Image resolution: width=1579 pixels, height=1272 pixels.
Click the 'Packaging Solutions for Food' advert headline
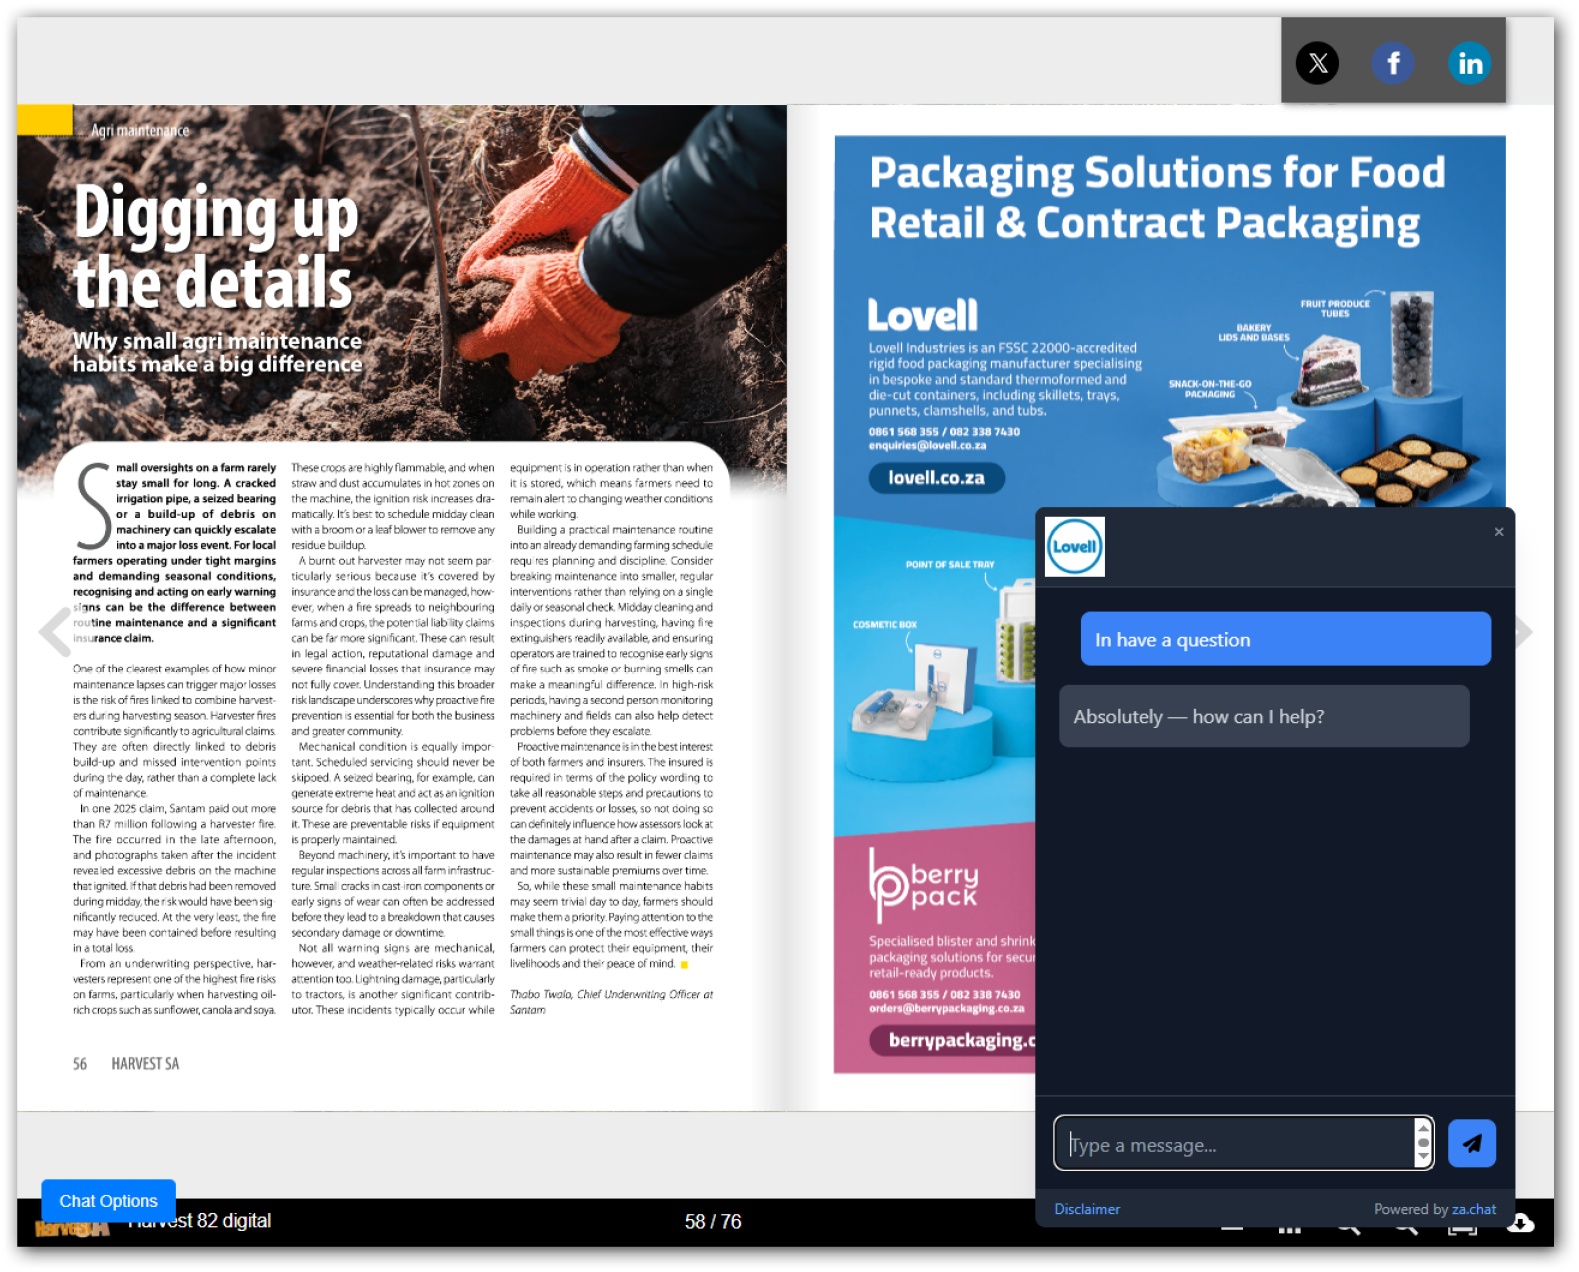point(1157,198)
